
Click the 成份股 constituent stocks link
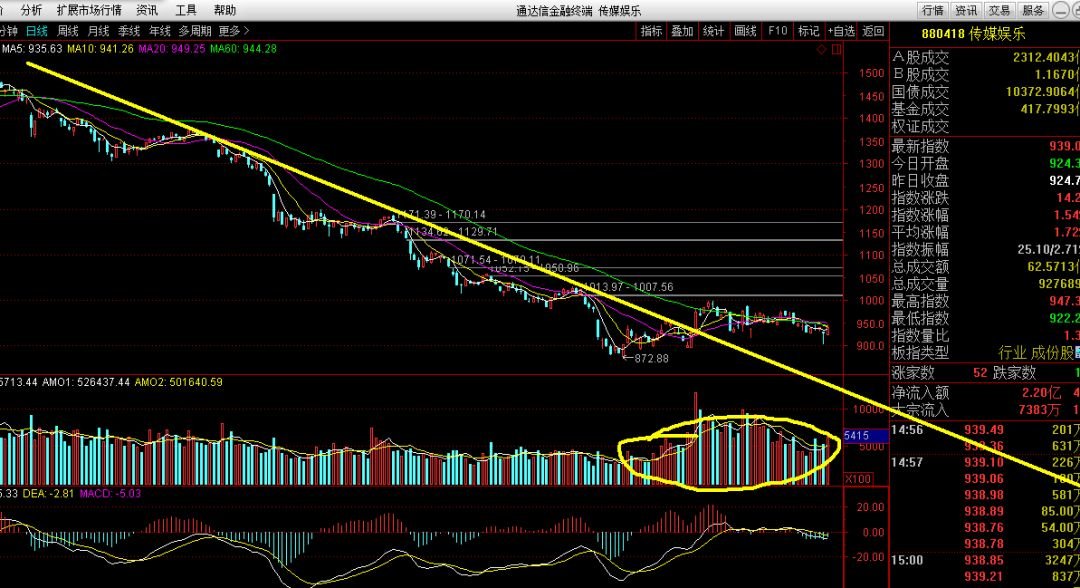[x=1057, y=353]
